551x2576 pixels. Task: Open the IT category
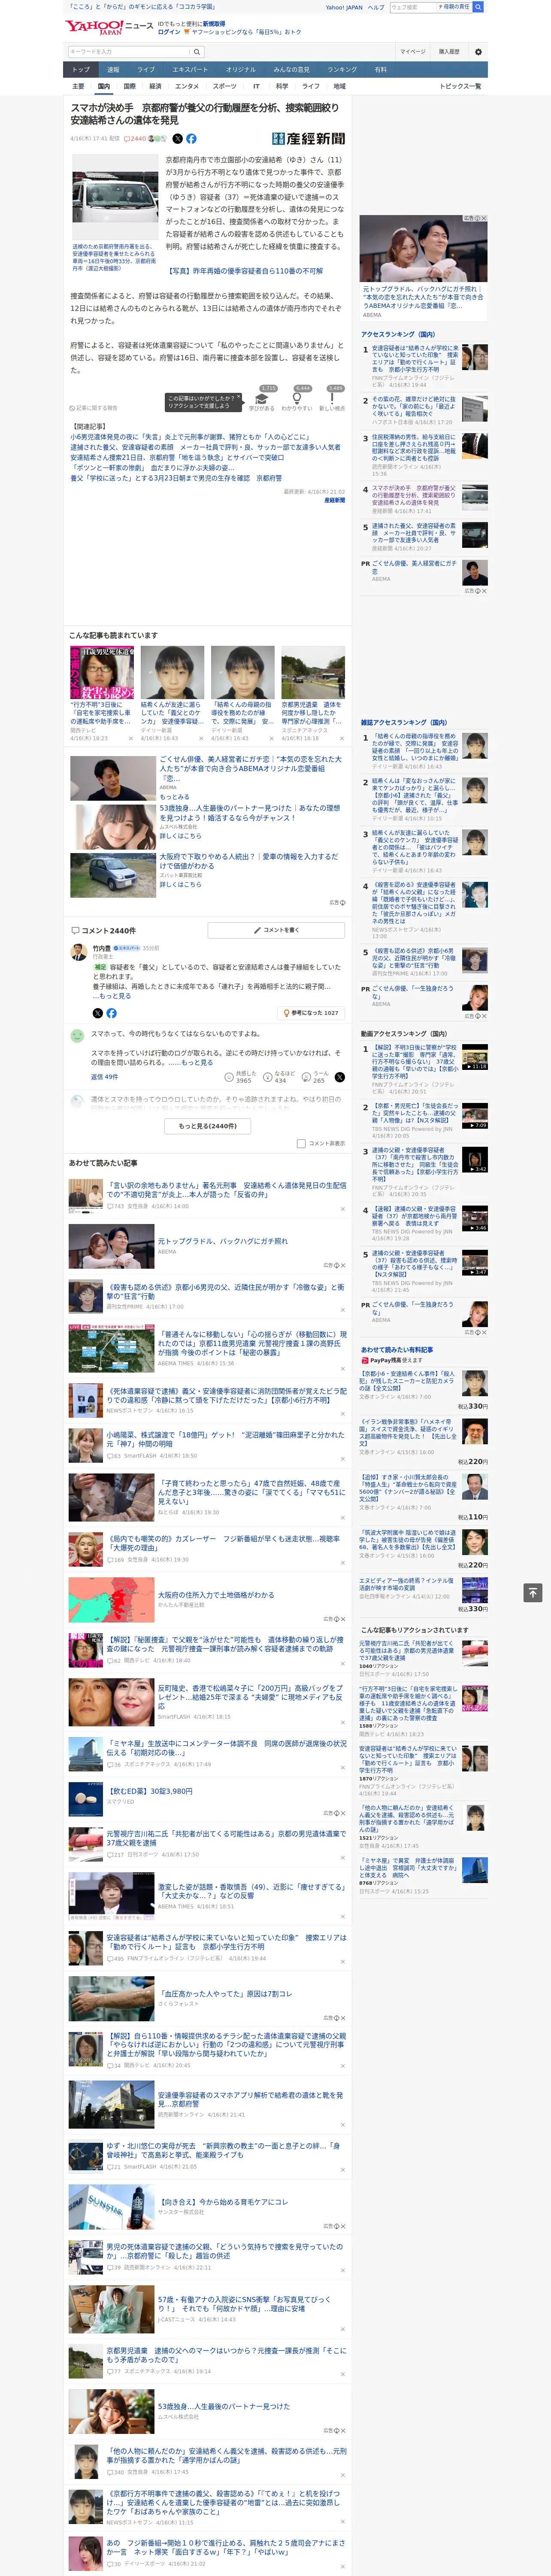pos(256,86)
